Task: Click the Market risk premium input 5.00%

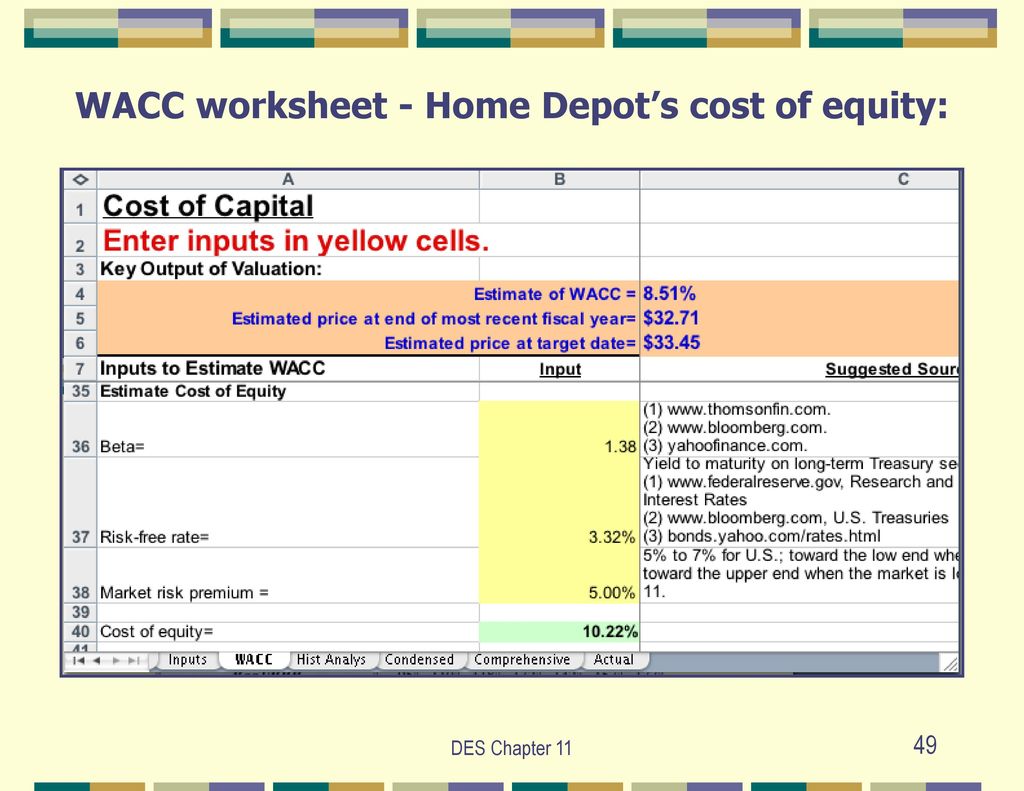Action: coord(560,575)
